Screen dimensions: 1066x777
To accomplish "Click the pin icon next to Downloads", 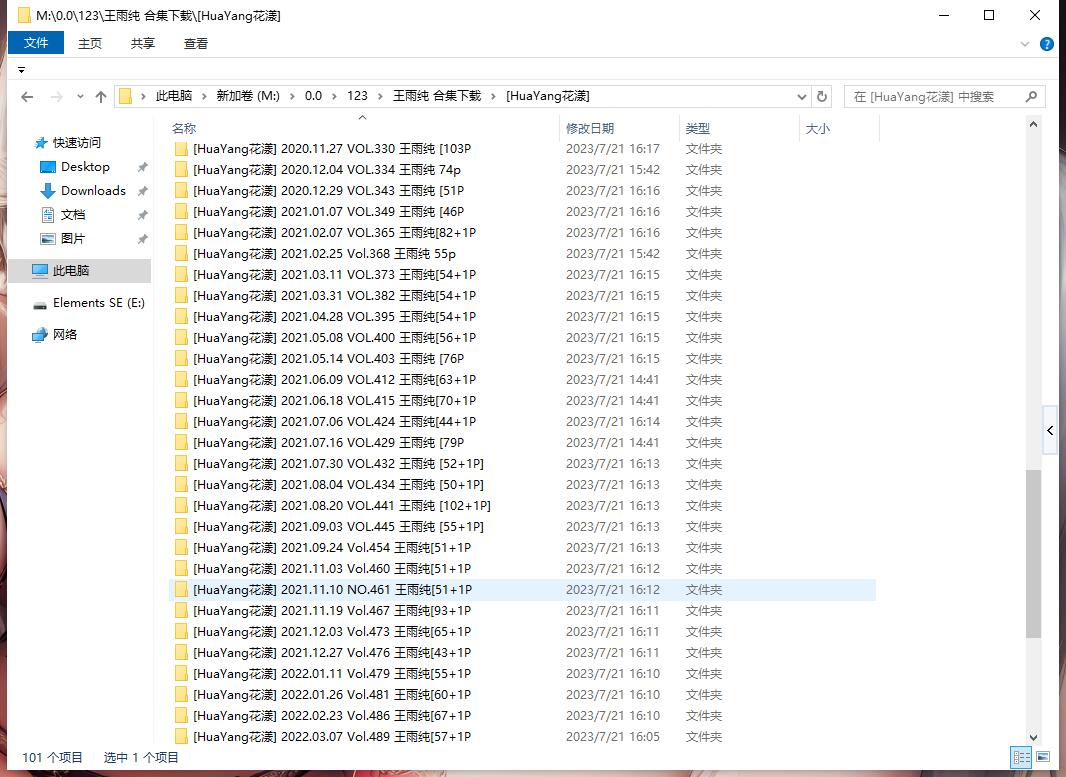I will coord(142,191).
